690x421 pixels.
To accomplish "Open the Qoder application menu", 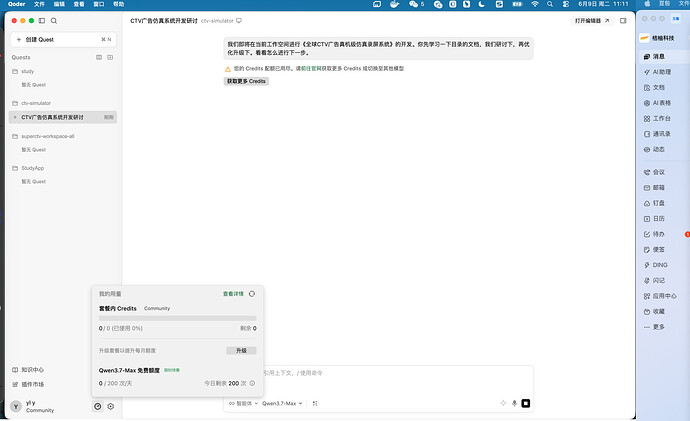I will pyautogui.click(x=17, y=4).
